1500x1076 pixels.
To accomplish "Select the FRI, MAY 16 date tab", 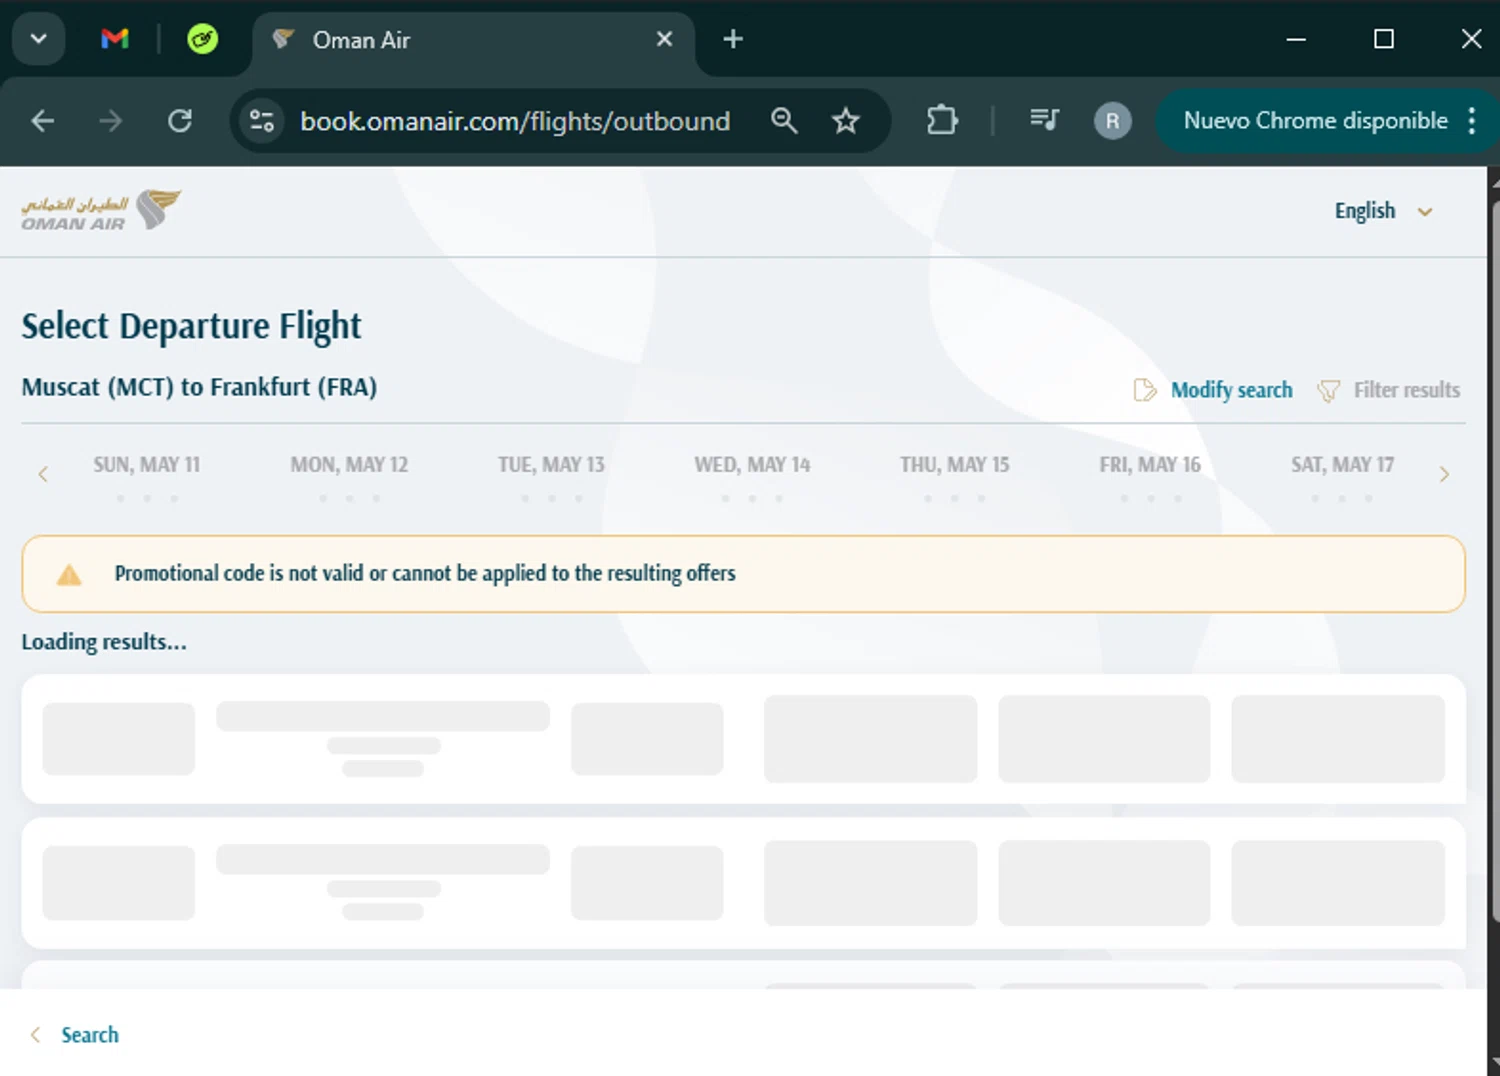I will click(x=1150, y=476).
